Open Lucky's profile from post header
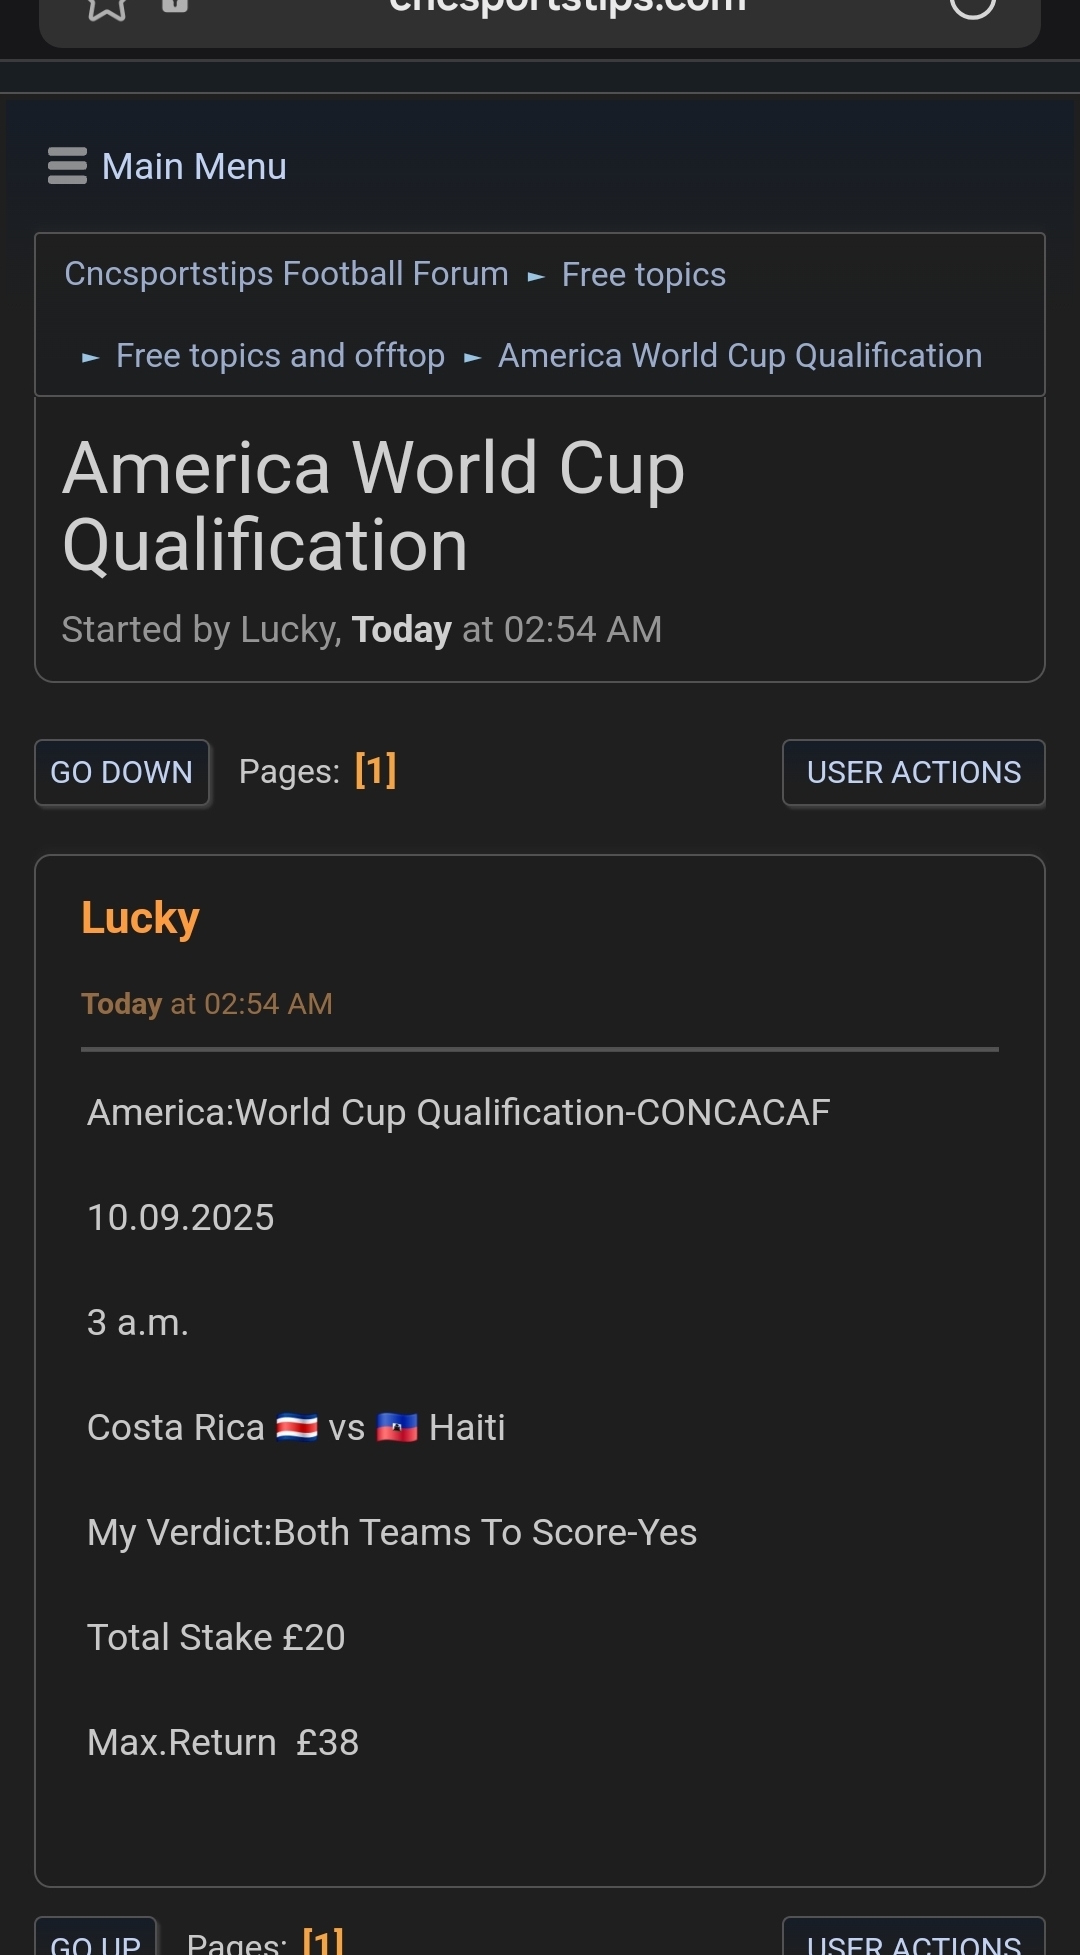 pos(140,918)
